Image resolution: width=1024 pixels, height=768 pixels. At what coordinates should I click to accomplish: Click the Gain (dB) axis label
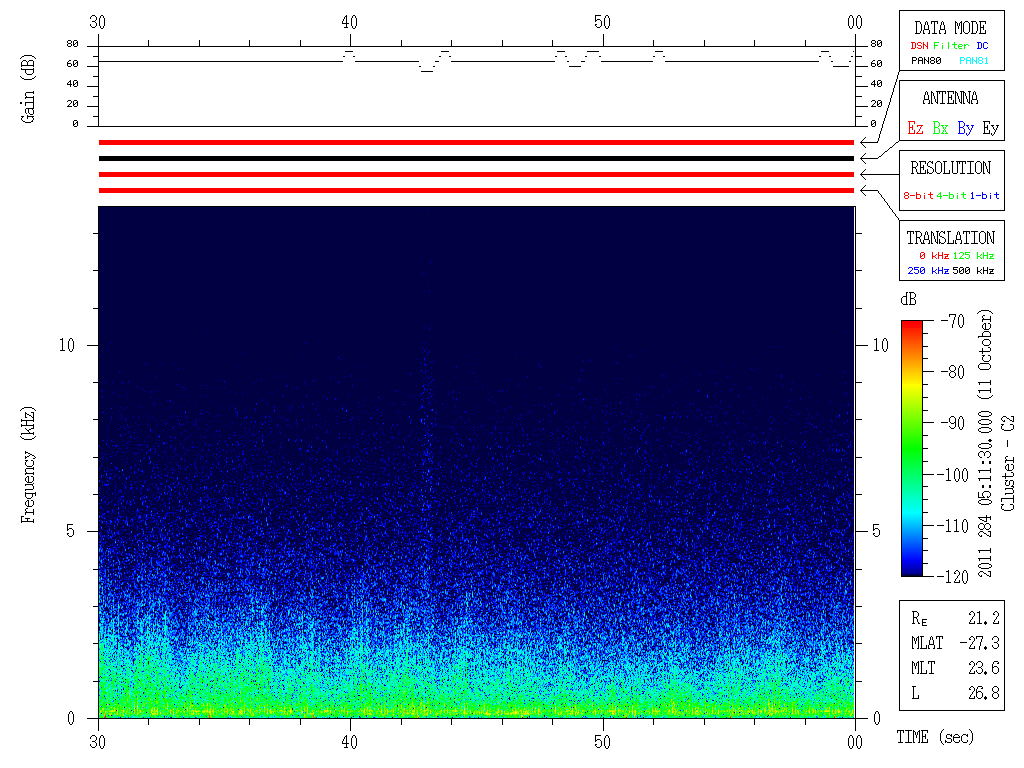pyautogui.click(x=28, y=88)
